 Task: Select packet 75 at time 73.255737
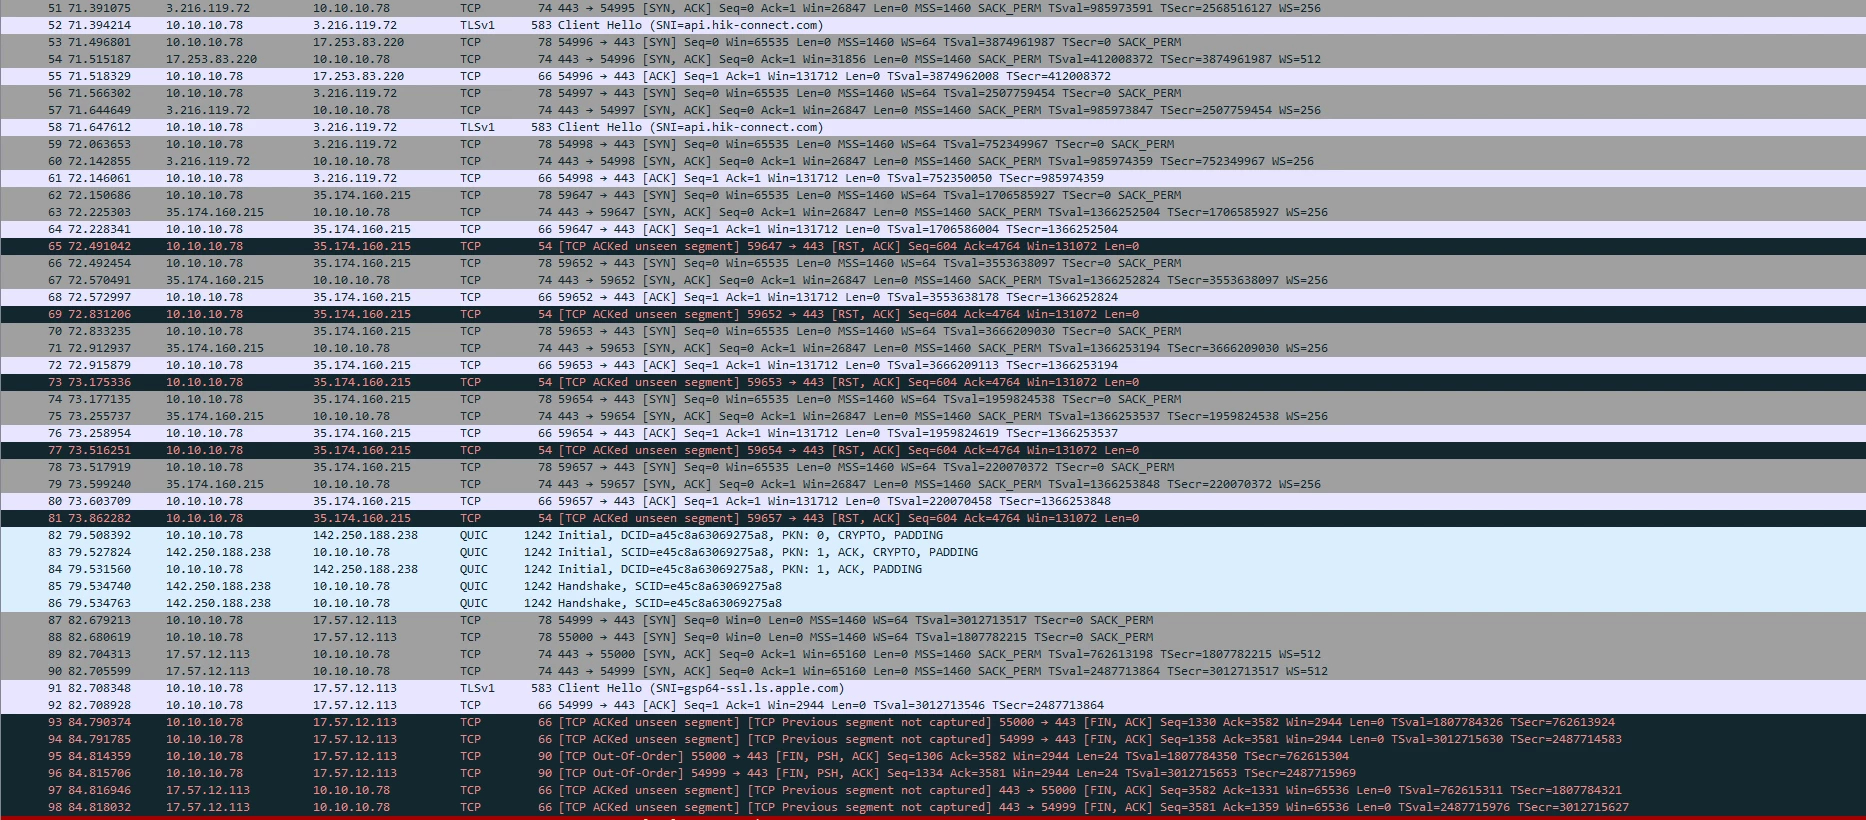pyautogui.click(x=933, y=416)
